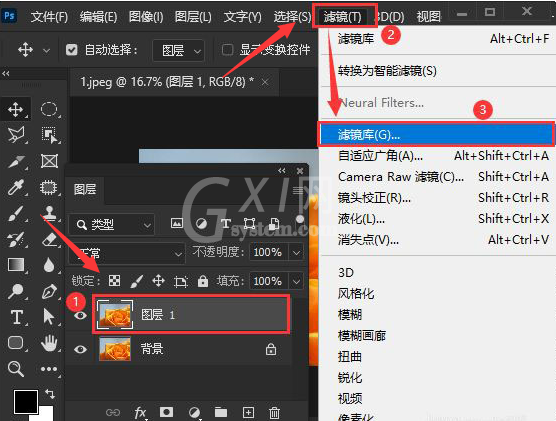Add a layer mask from panel bottom
This screenshot has width=556, height=421.
click(x=166, y=412)
